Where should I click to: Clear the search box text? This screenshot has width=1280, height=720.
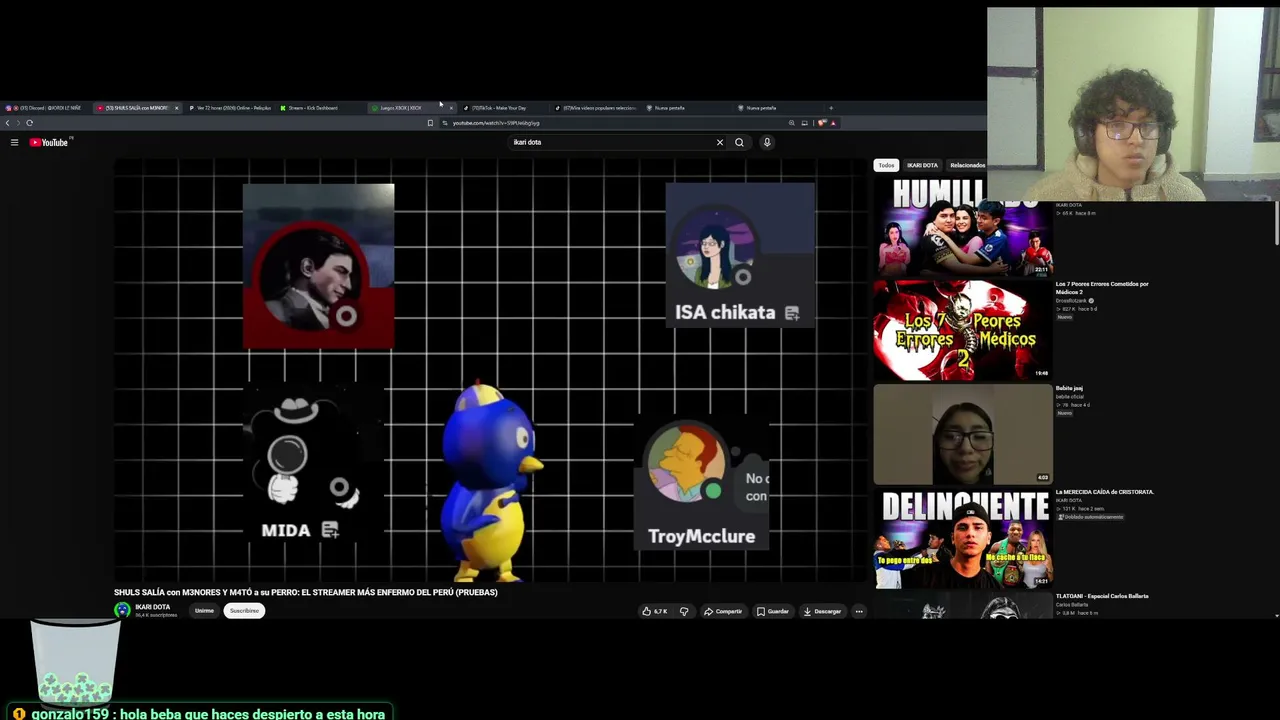tap(719, 142)
